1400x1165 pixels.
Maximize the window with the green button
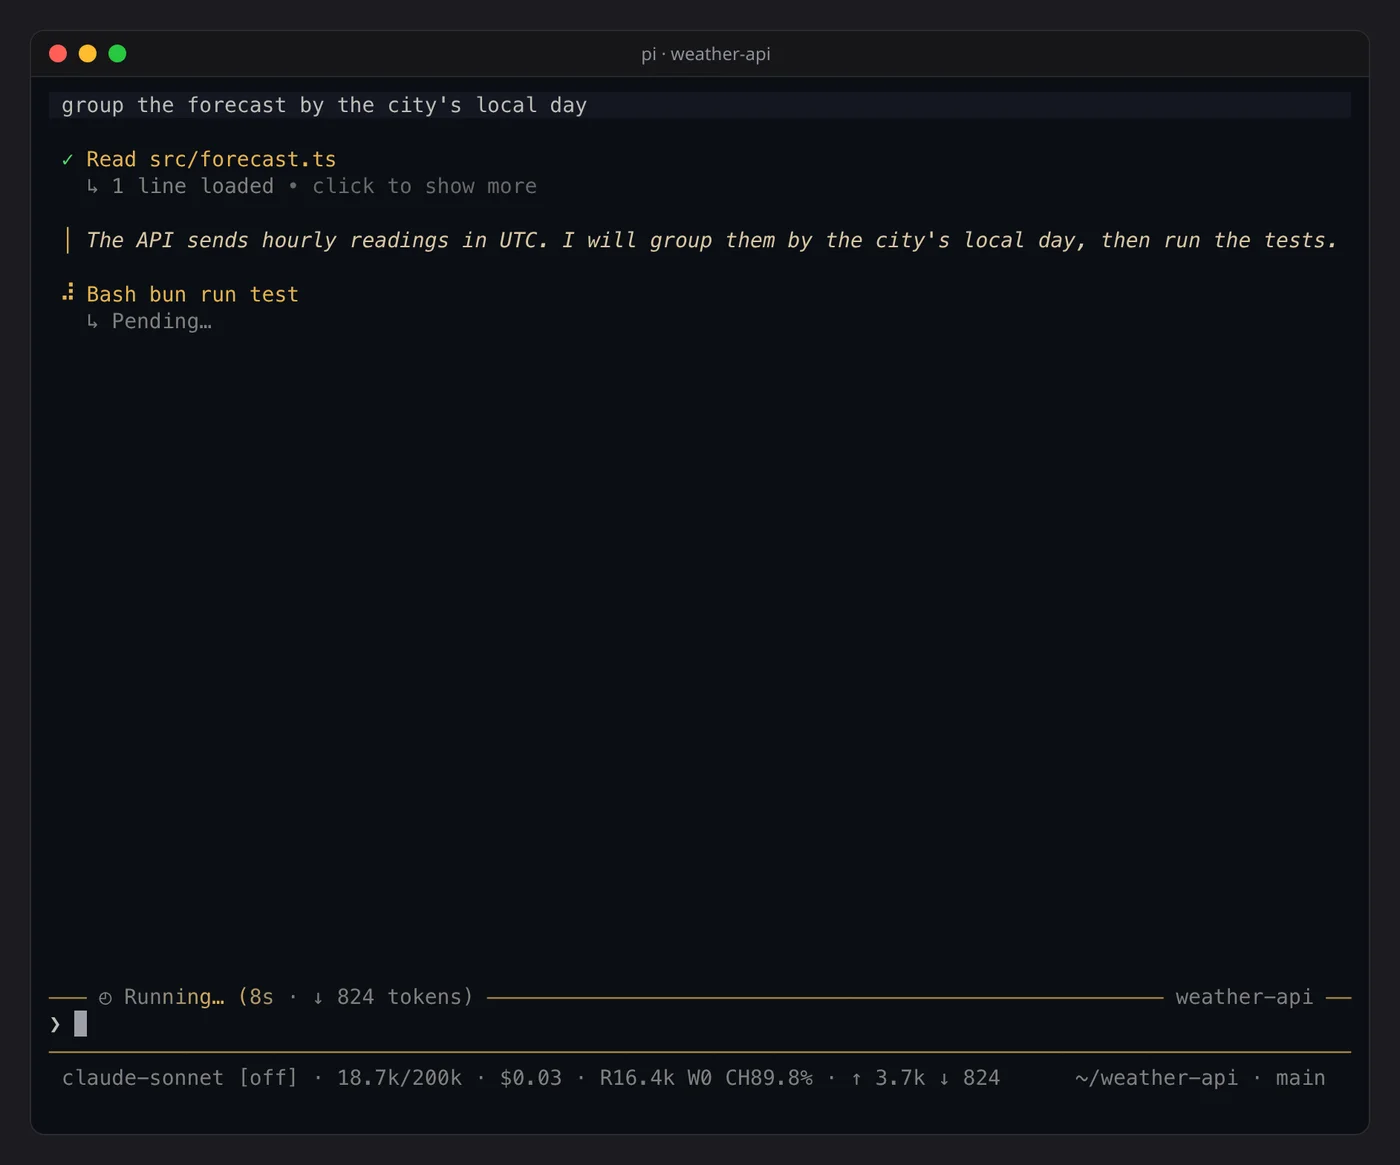117,54
